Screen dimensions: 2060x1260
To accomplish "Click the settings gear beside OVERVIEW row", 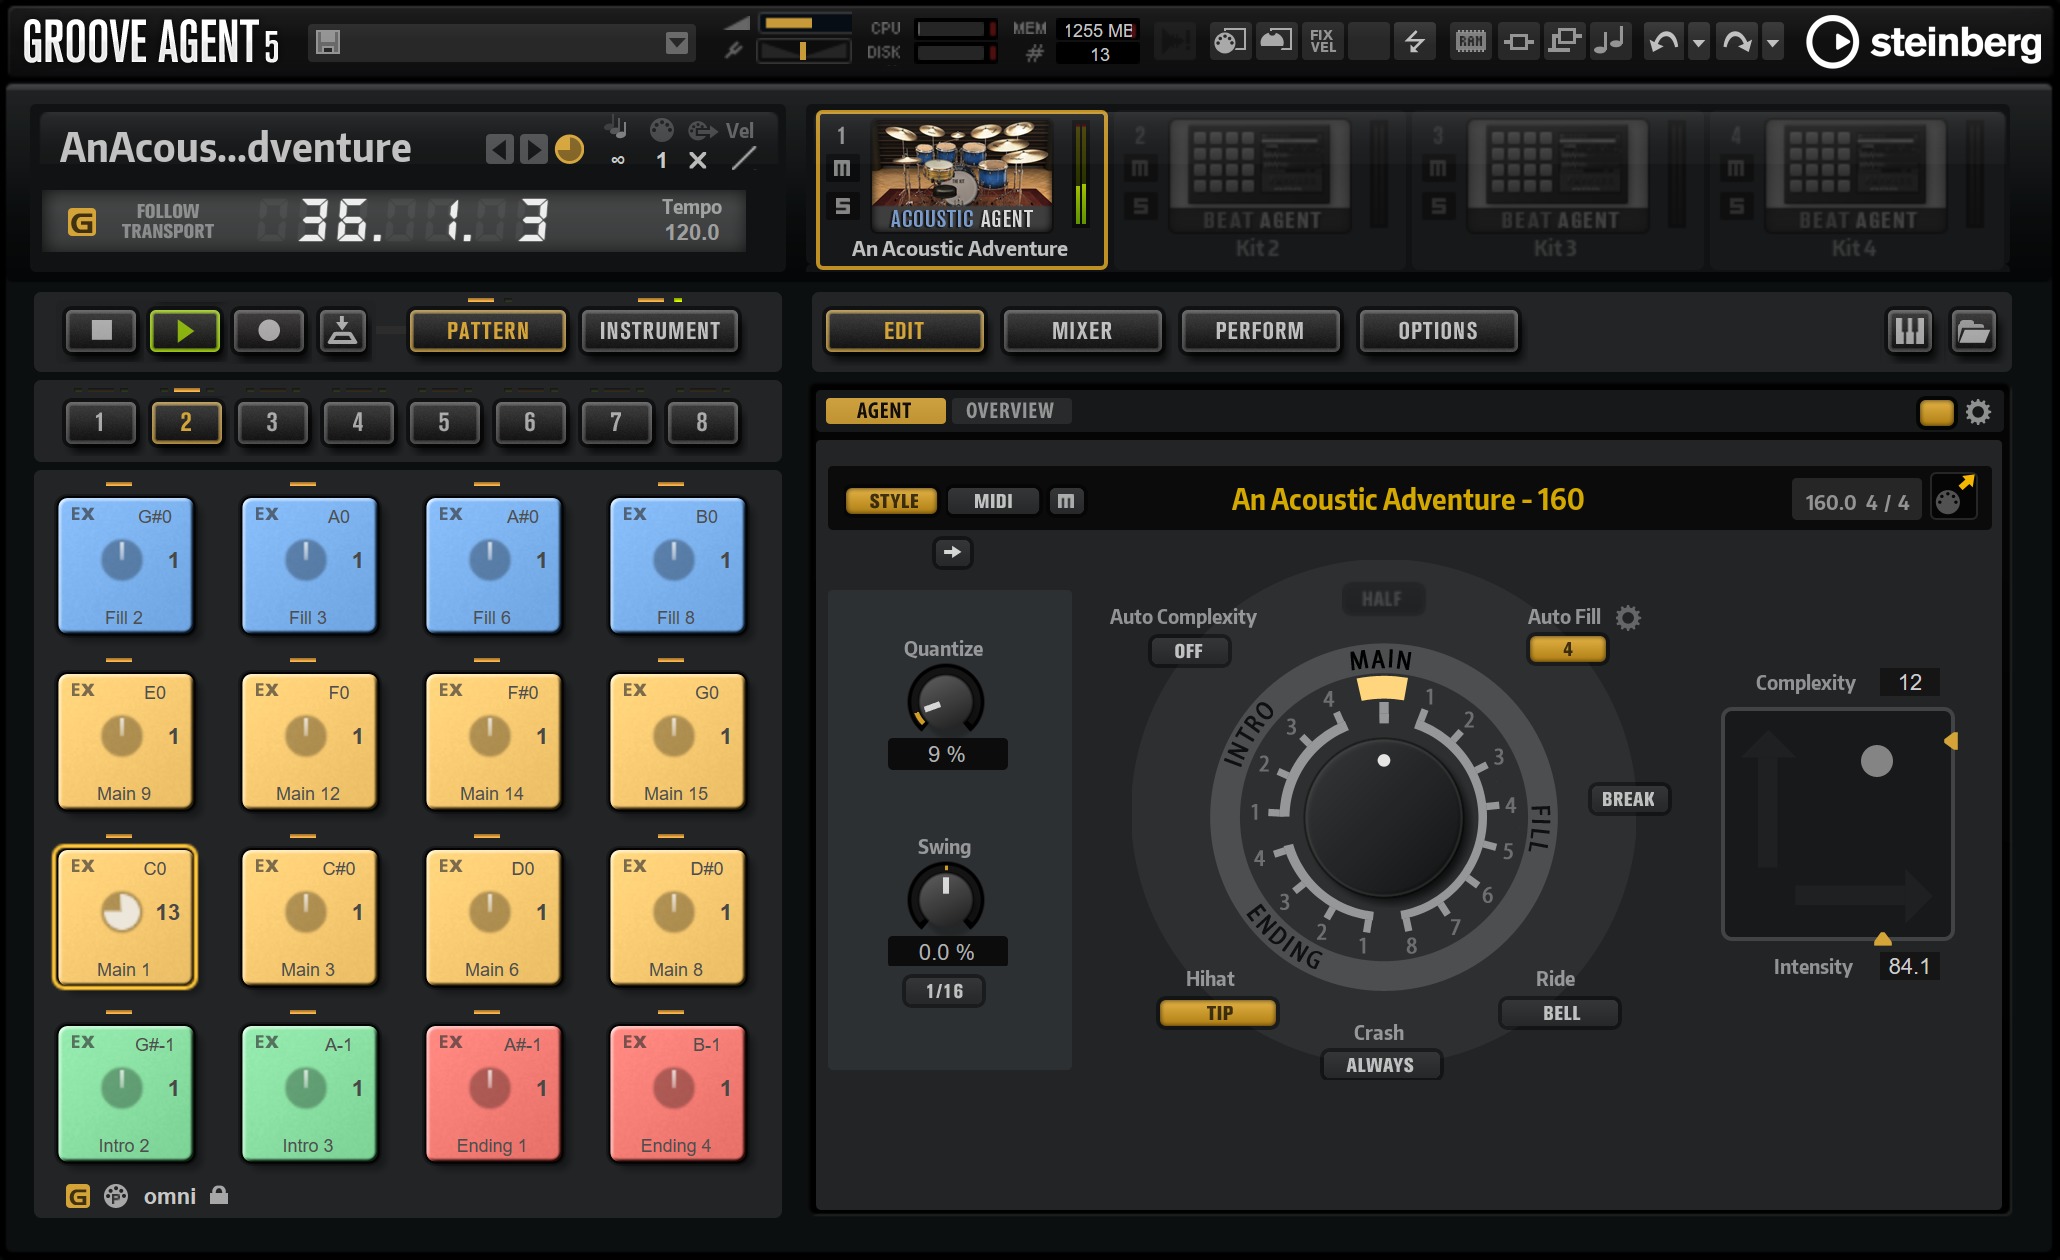I will coord(1979,412).
